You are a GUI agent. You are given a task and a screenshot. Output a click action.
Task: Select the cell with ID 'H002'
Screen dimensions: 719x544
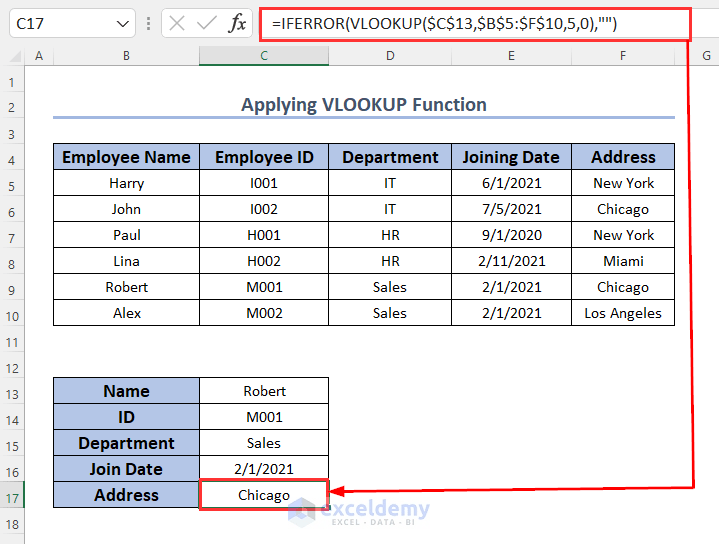(x=264, y=261)
